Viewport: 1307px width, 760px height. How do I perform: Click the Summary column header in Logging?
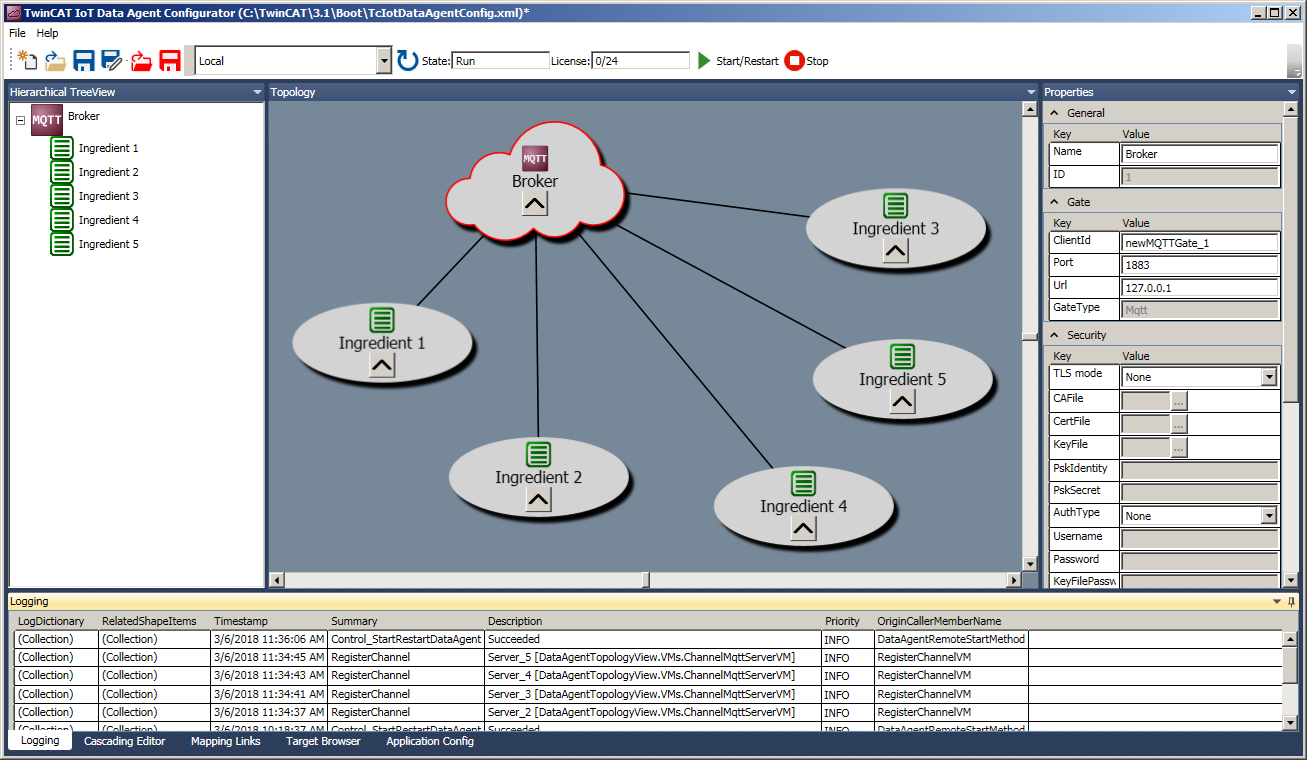click(x=355, y=621)
